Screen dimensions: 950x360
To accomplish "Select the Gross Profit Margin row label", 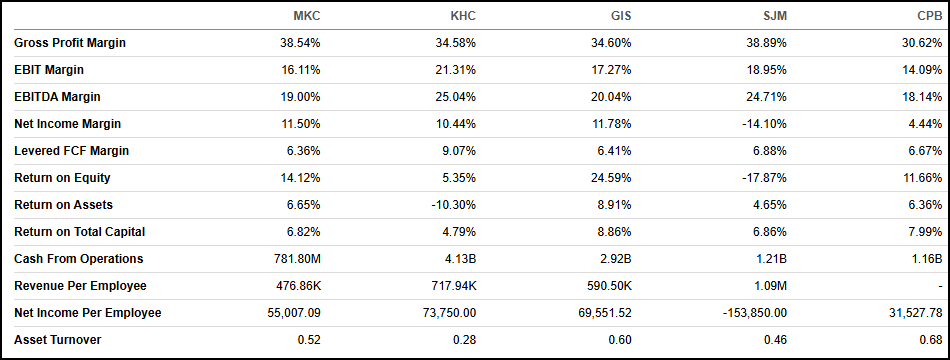I will [70, 43].
